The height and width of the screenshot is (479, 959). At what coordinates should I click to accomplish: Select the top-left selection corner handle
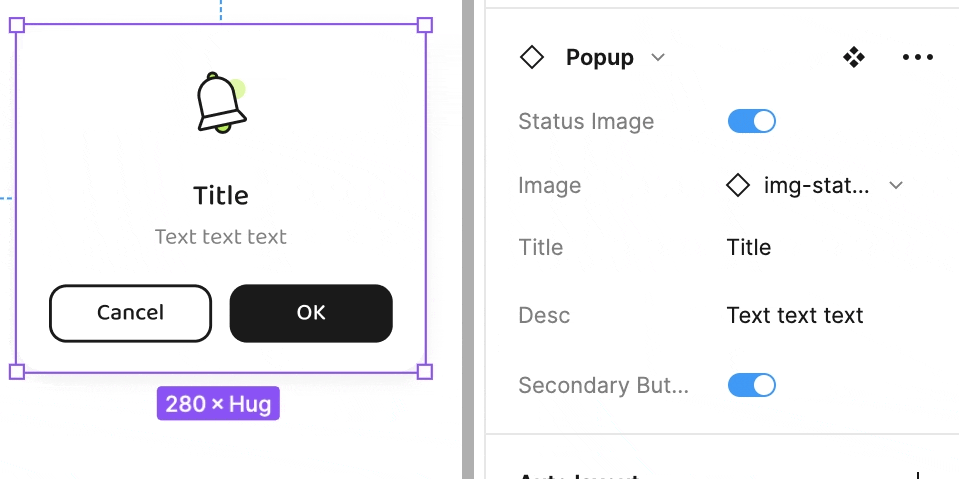[17, 25]
